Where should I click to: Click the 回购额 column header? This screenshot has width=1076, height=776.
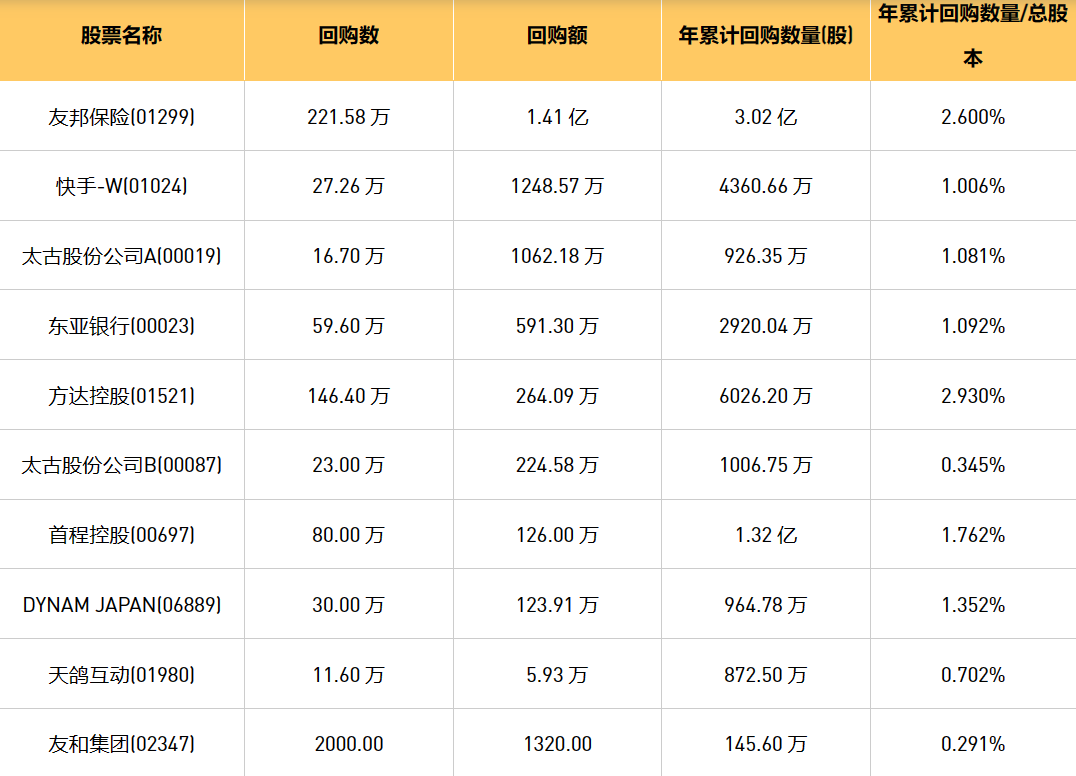pos(557,36)
